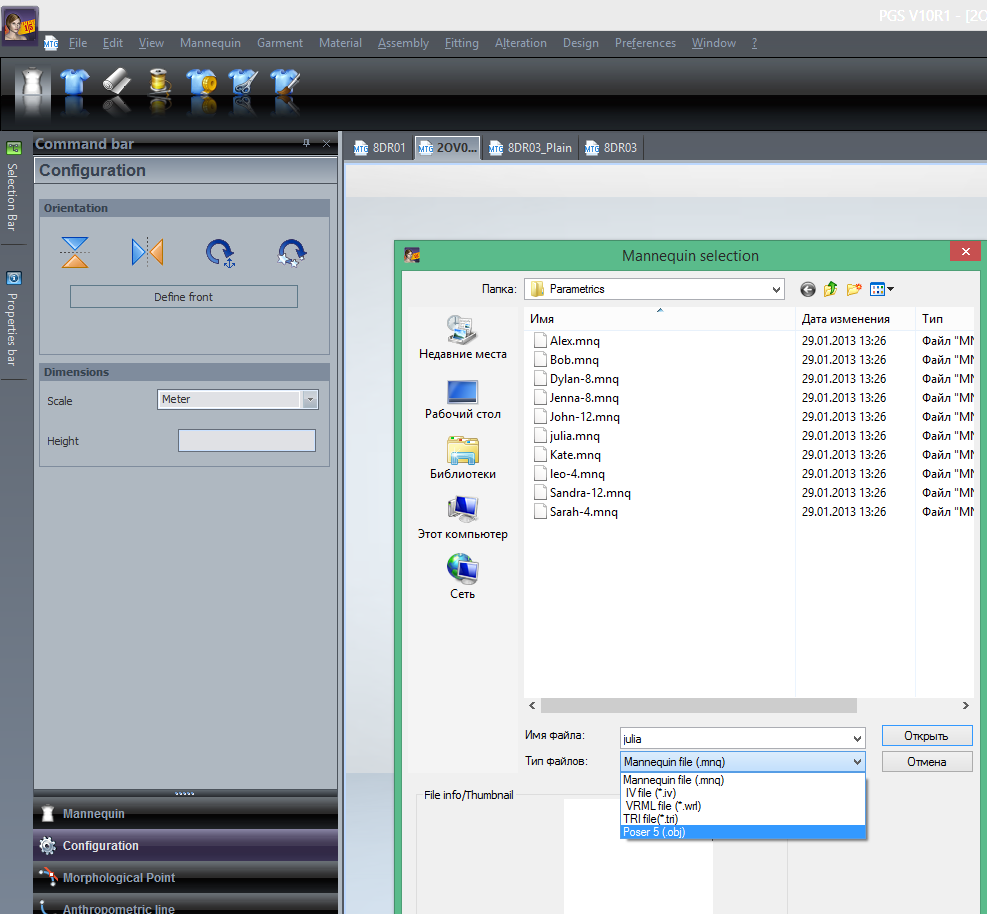Click the Define front button
Screen dimensions: 987x914
(x=183, y=297)
